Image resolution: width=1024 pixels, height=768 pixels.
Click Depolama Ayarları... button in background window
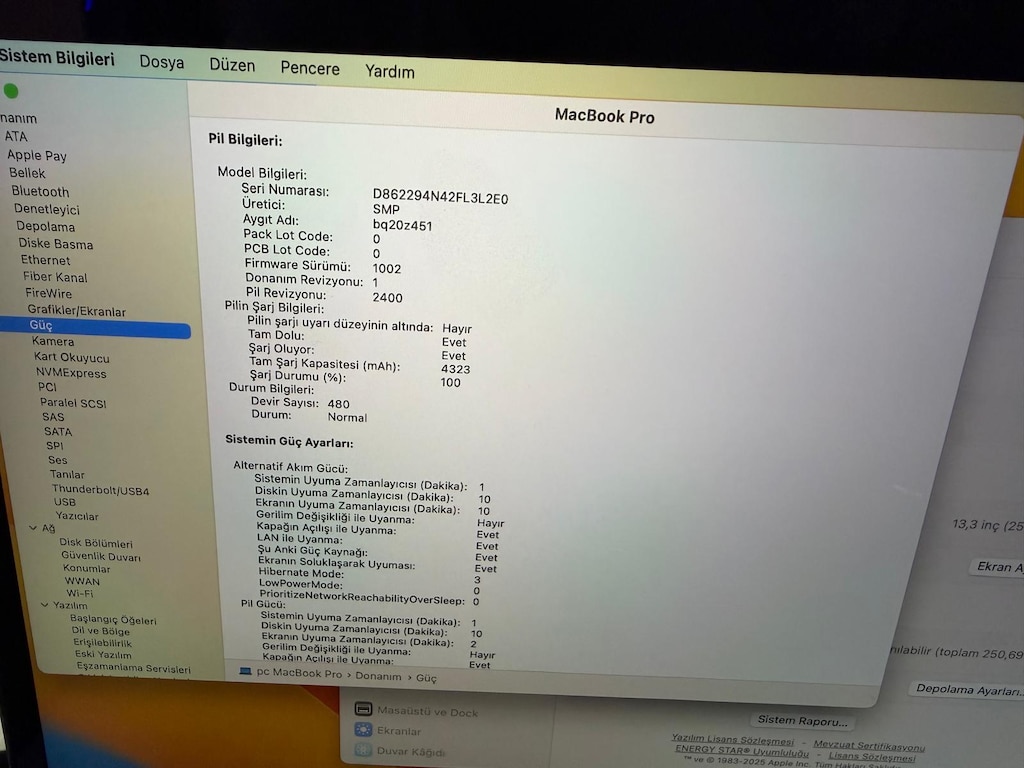[968, 690]
